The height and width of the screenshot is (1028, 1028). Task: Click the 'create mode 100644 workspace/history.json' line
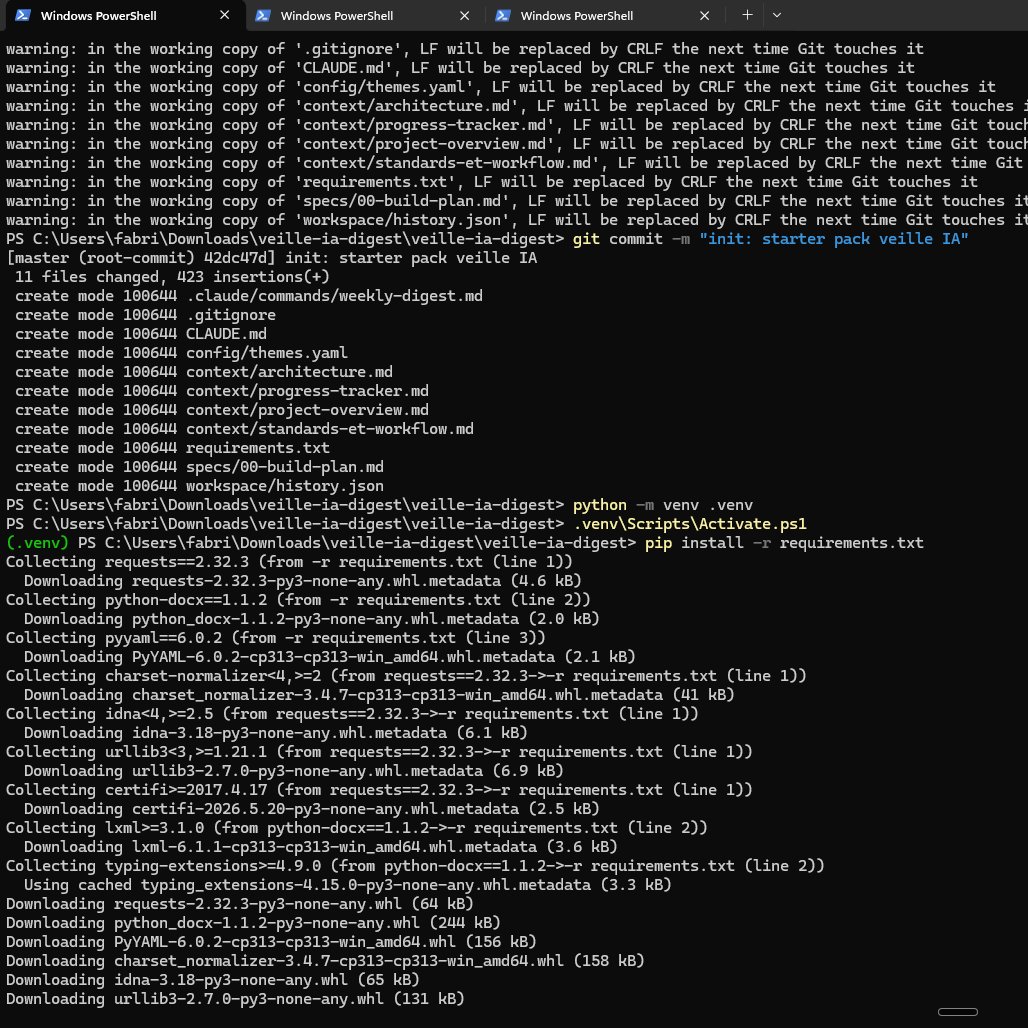[x=199, y=486]
